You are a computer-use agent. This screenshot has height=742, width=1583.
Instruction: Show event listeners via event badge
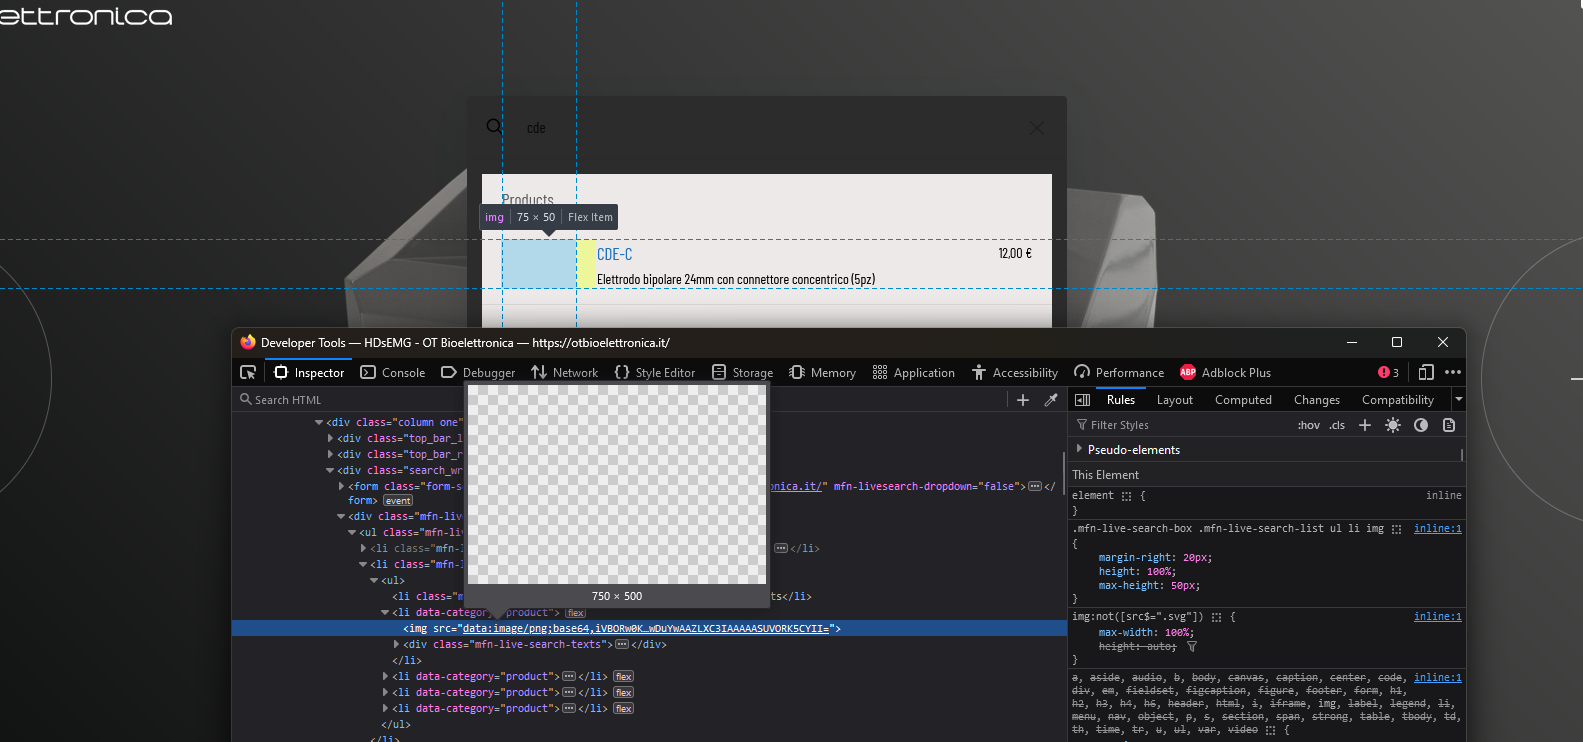click(x=398, y=501)
